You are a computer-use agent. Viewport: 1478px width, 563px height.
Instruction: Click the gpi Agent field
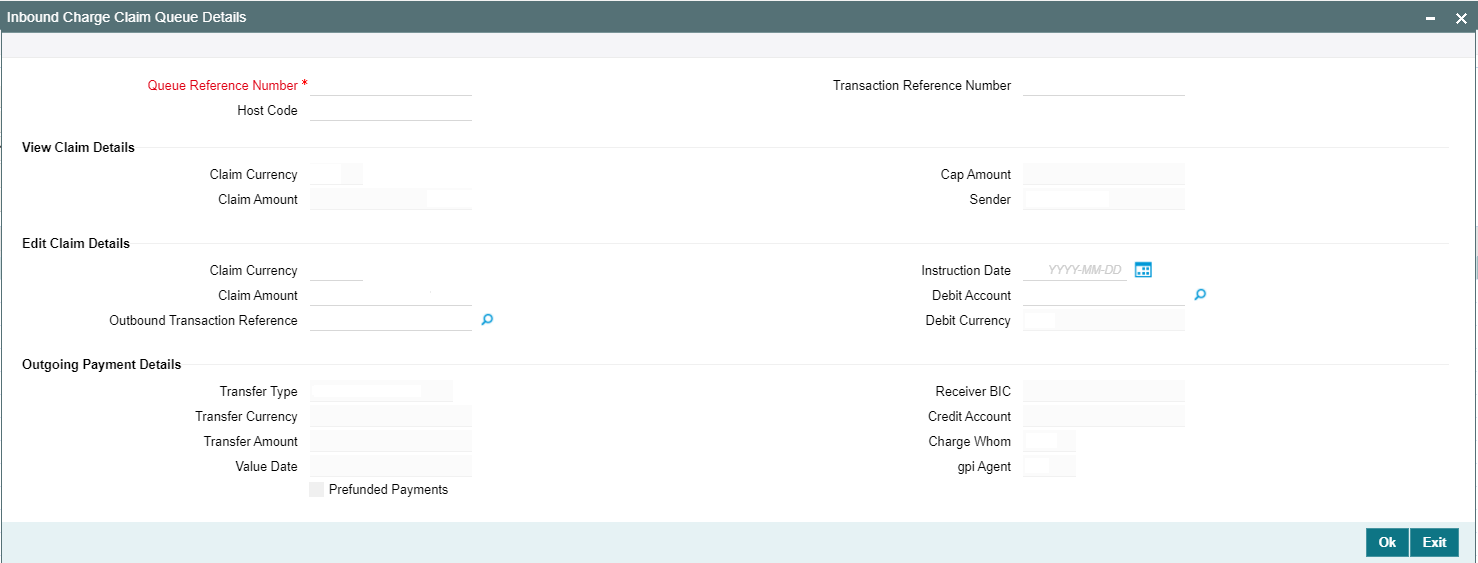(1049, 466)
